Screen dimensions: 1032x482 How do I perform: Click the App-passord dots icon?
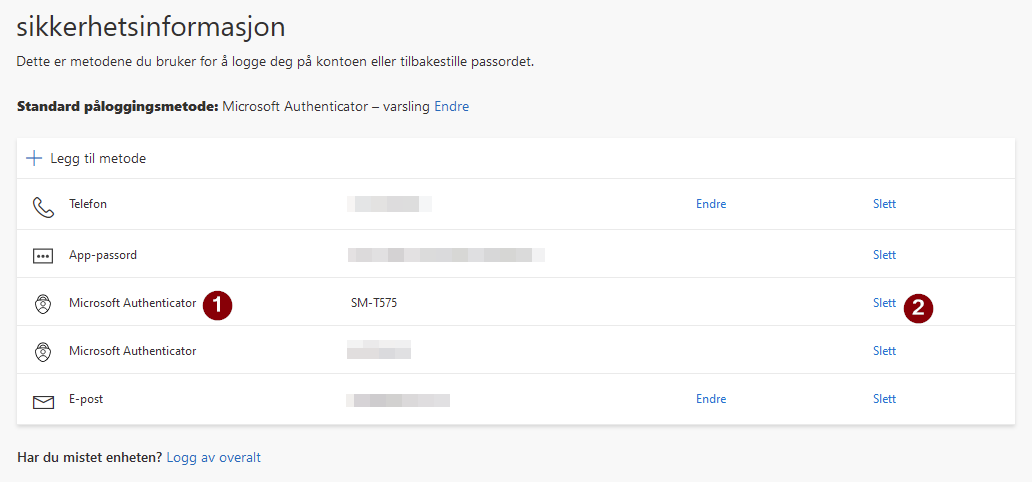click(x=42, y=256)
